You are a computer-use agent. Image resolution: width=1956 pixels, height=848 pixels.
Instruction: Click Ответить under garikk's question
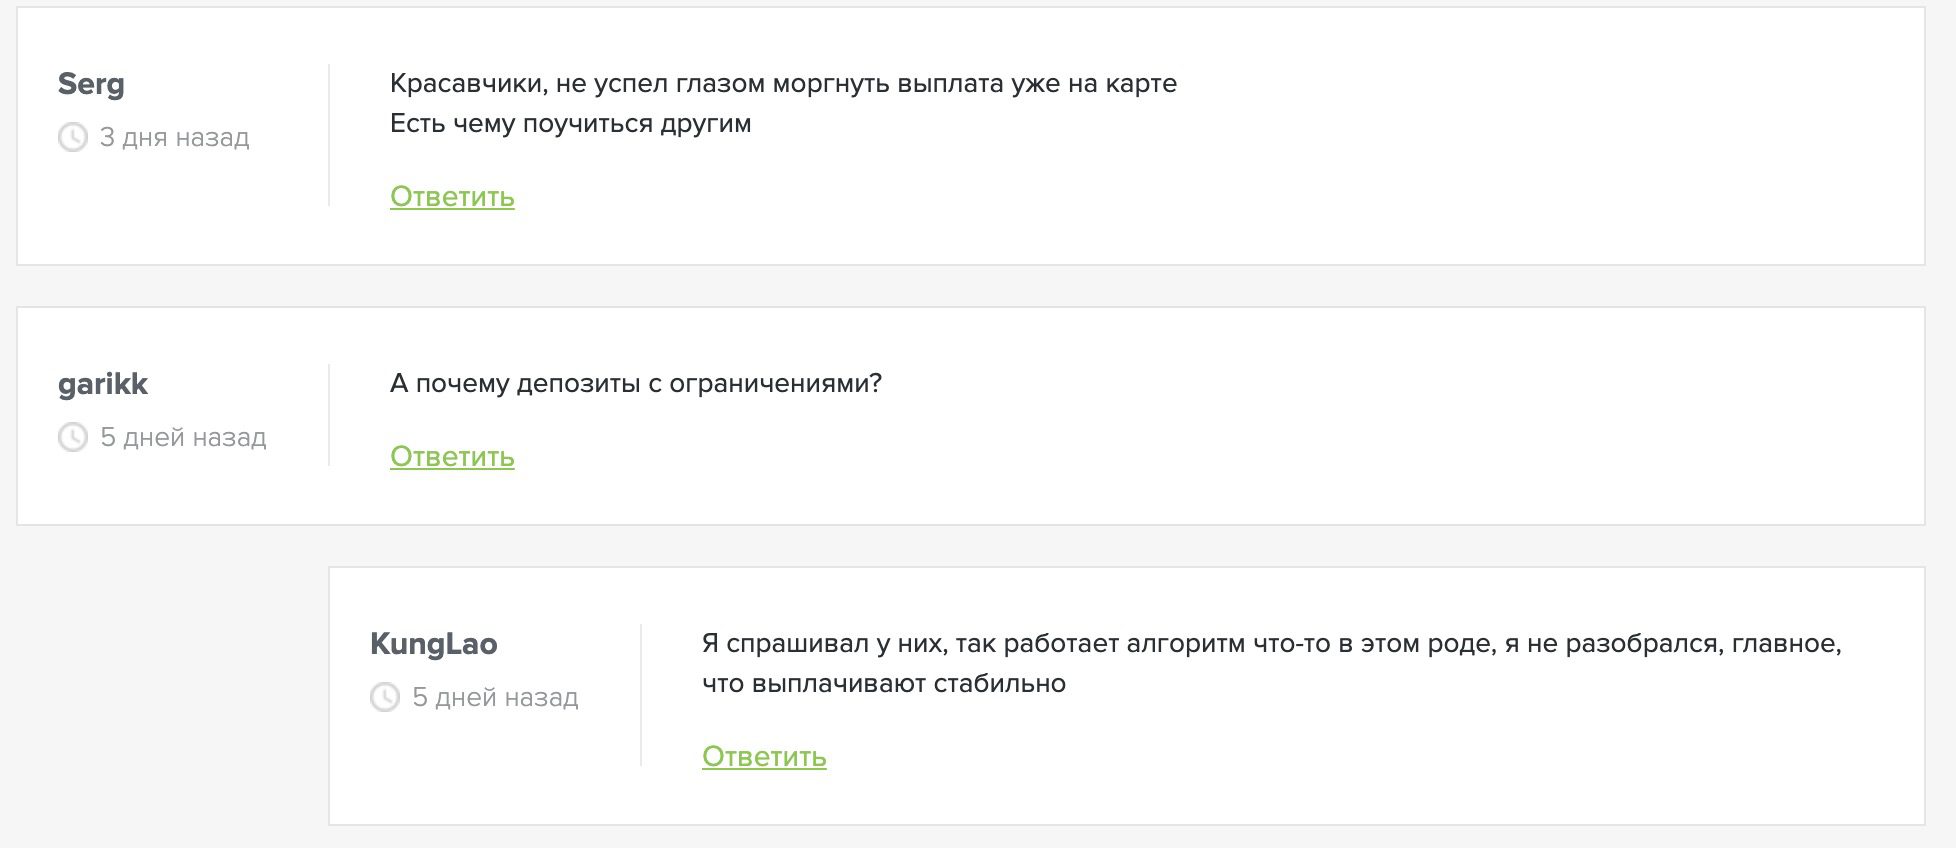pos(452,457)
